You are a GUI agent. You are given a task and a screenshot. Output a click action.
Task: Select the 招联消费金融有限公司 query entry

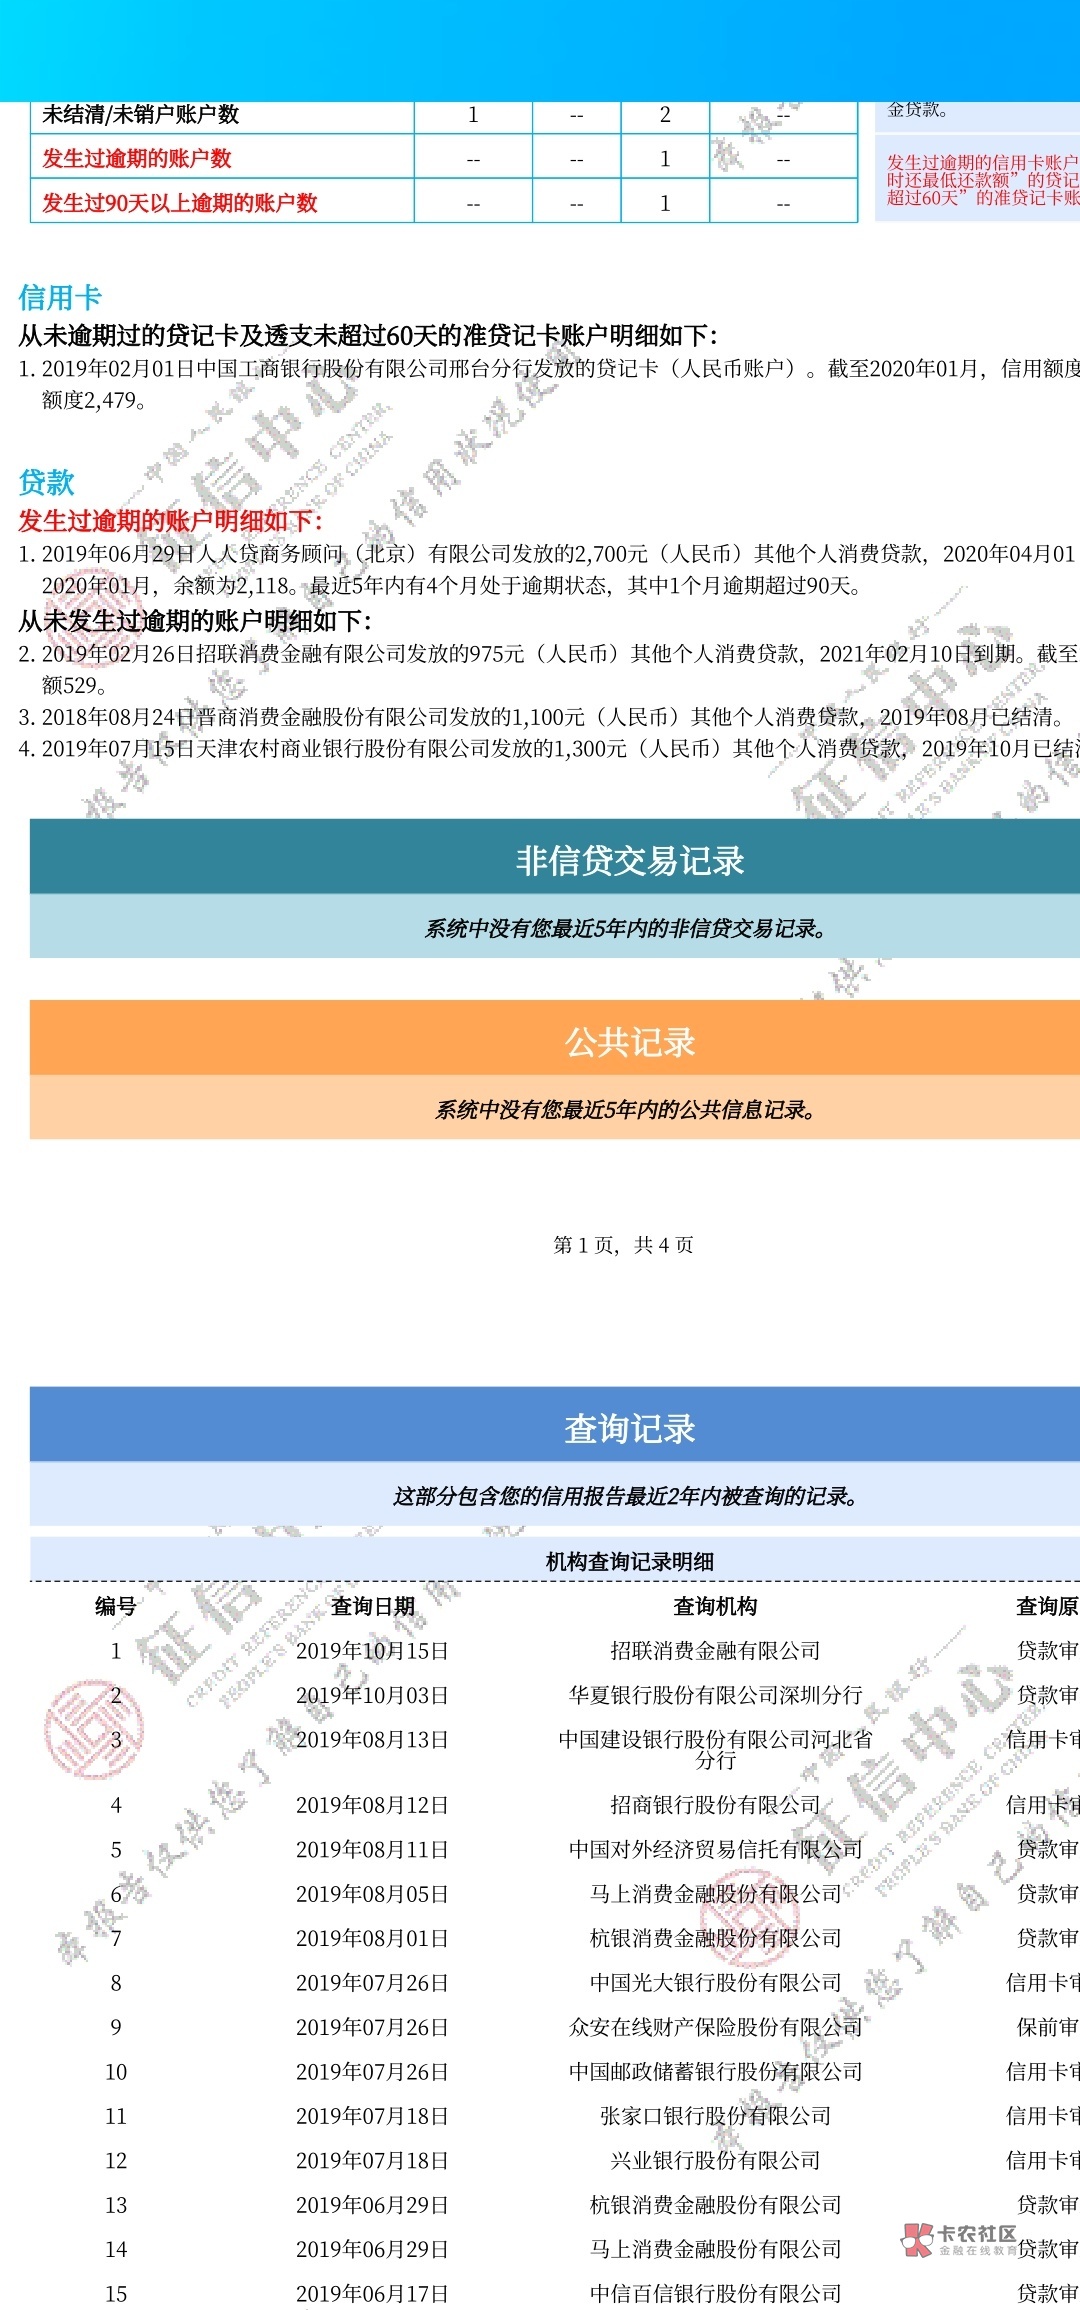pyautogui.click(x=715, y=1651)
